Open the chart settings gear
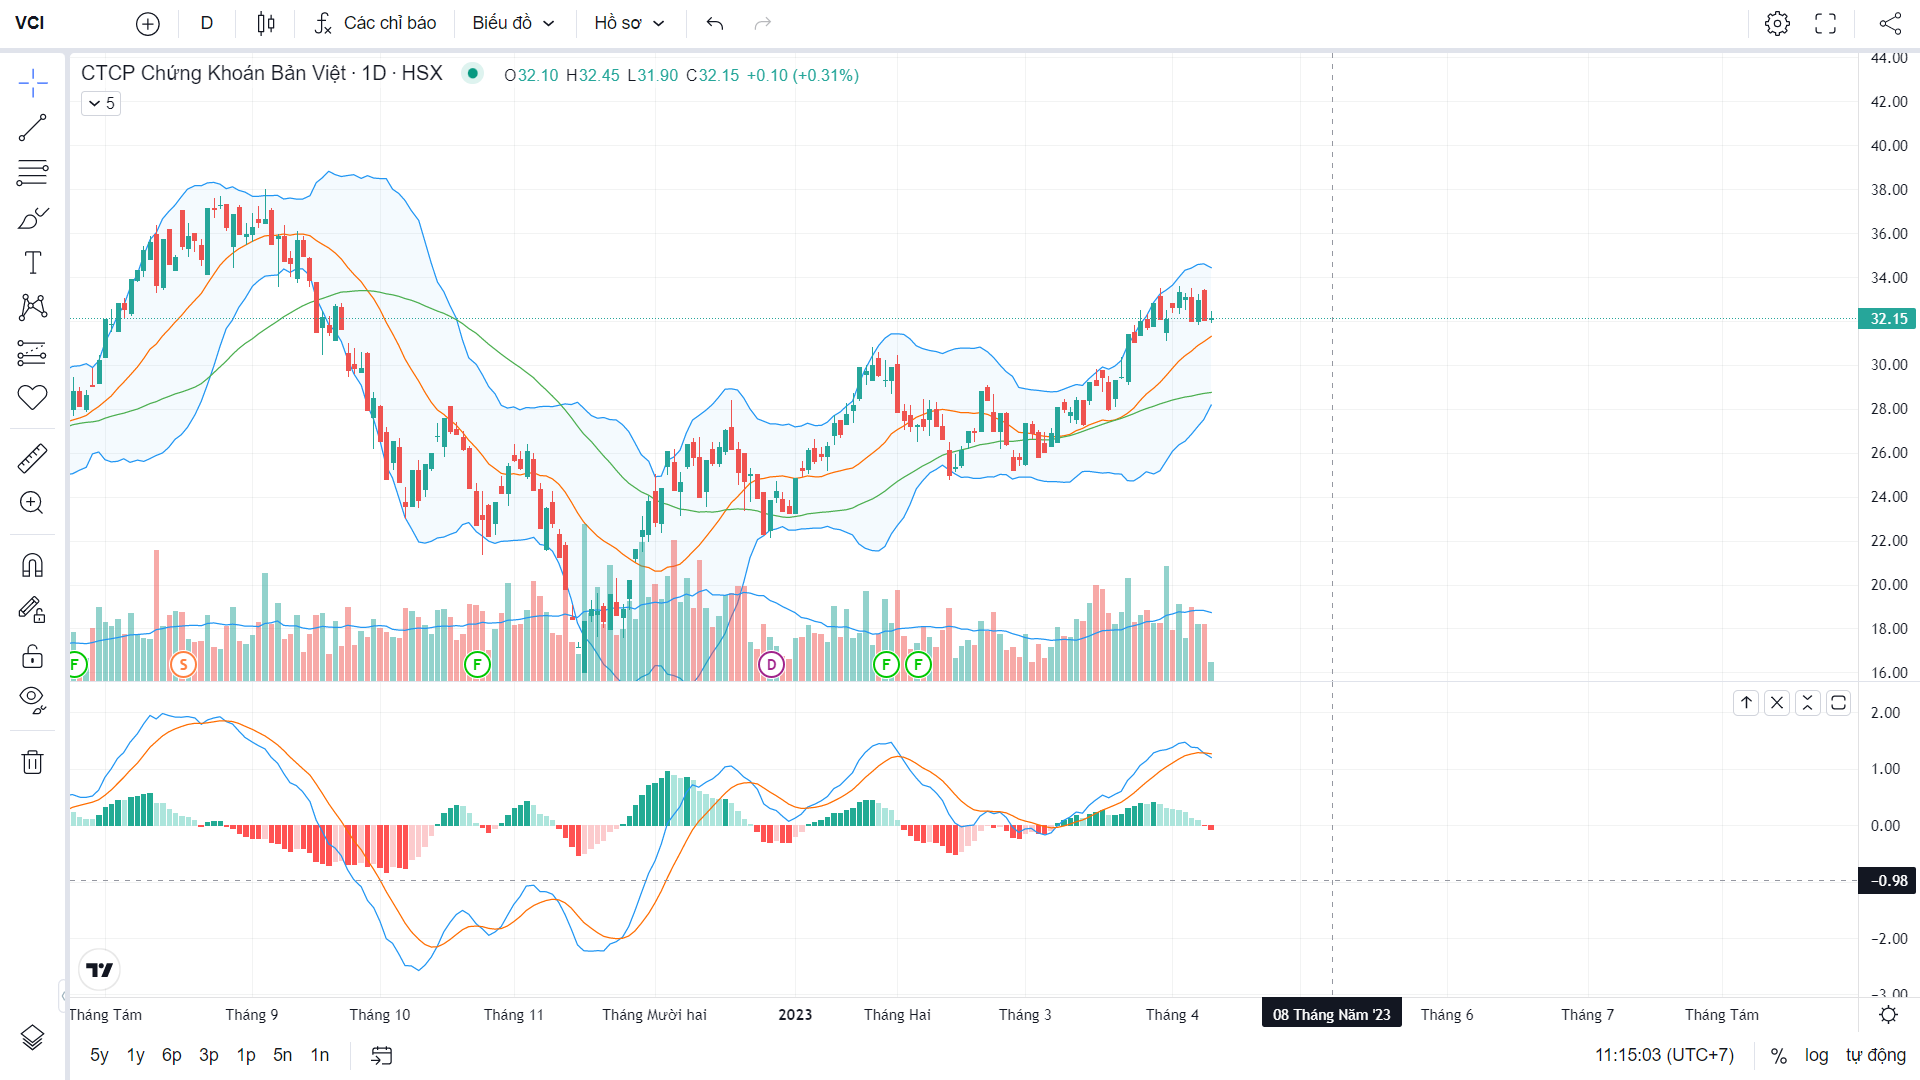This screenshot has width=1920, height=1080. [1777, 23]
